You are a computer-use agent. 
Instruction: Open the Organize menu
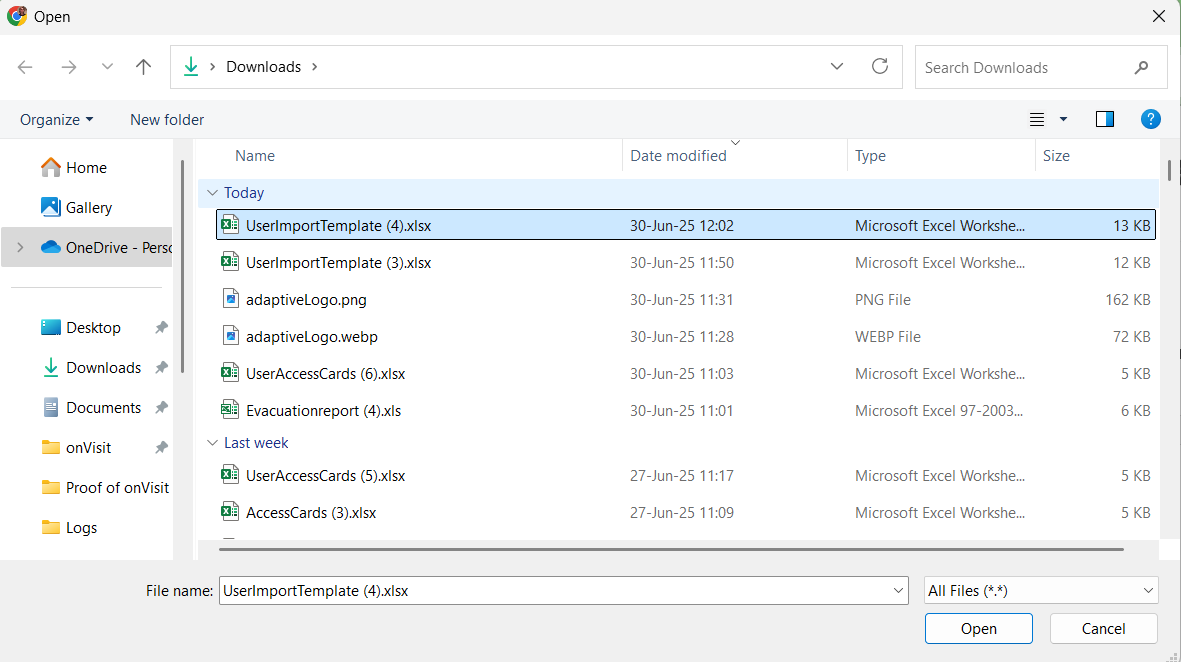tap(56, 120)
